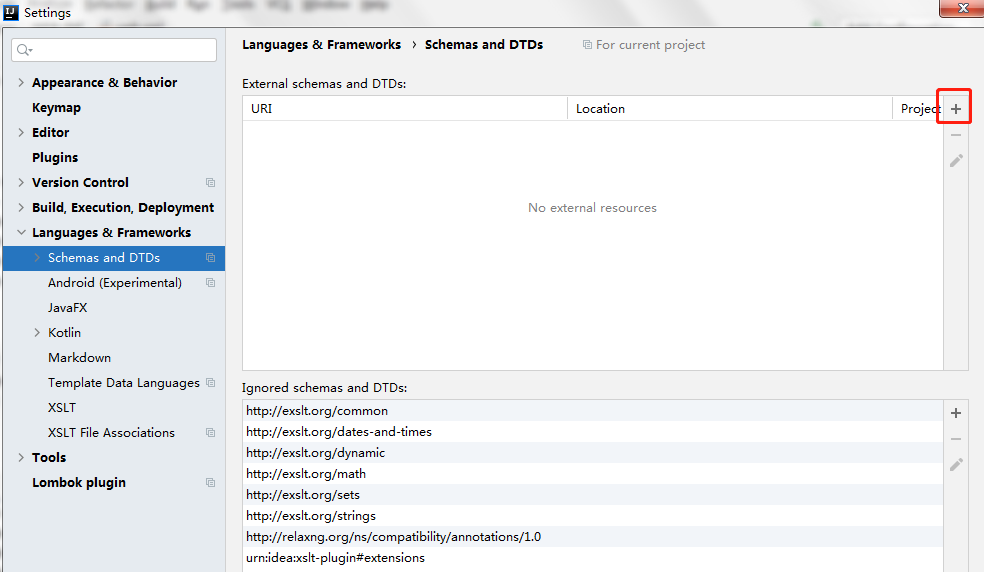Open Template Data Languages settings

[x=124, y=383]
